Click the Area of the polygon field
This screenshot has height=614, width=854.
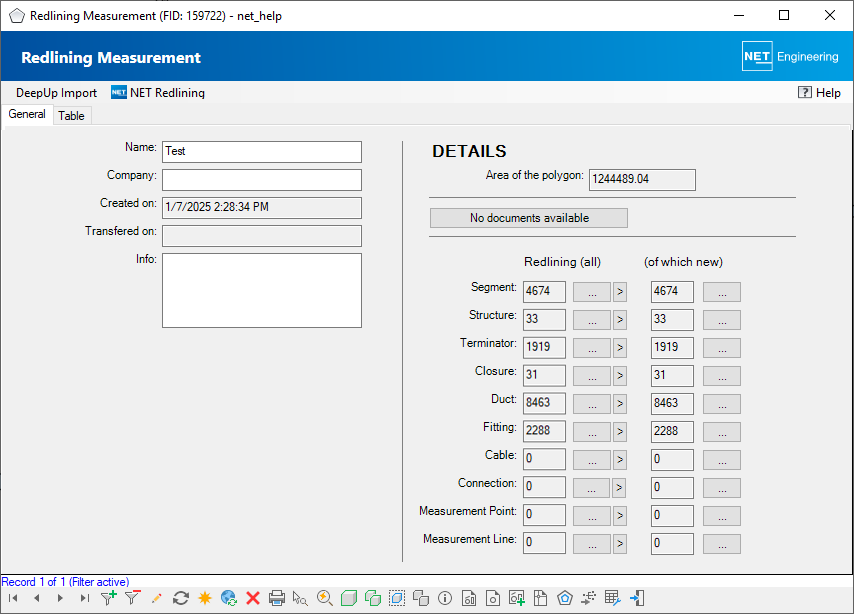tap(642, 179)
